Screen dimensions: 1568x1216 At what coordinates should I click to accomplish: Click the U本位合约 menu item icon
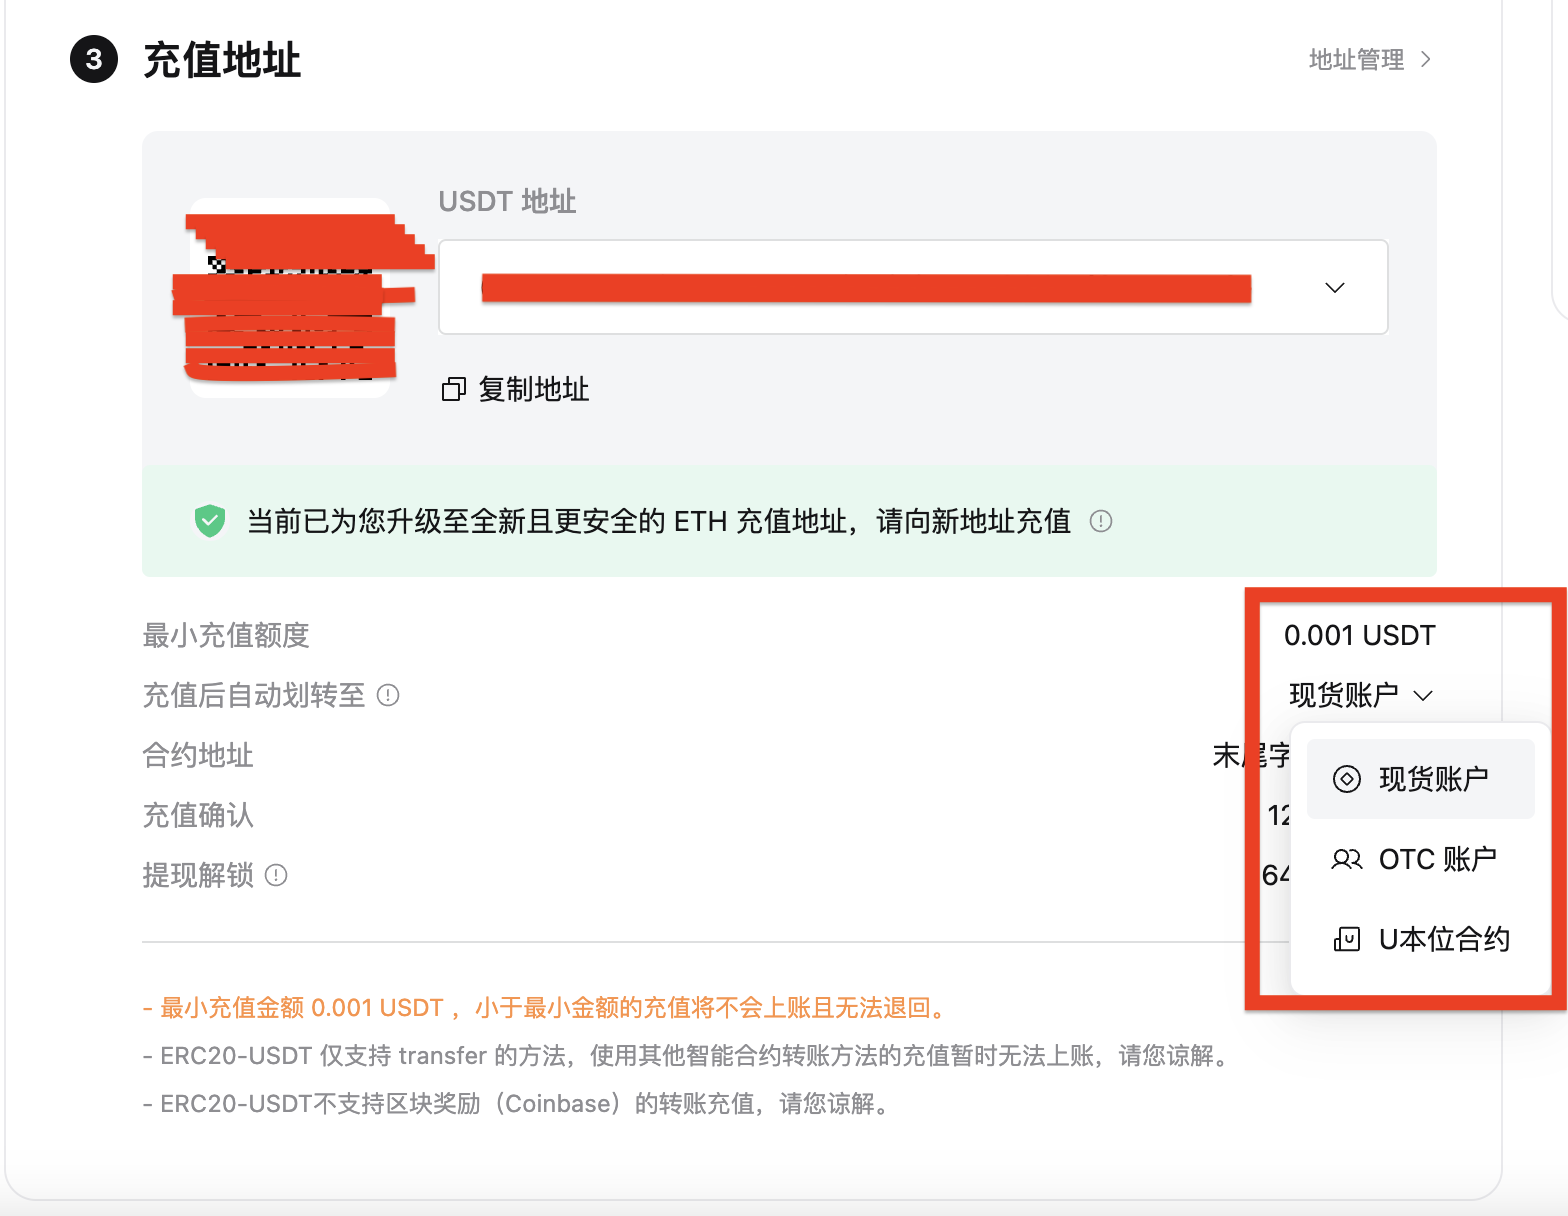tap(1347, 939)
